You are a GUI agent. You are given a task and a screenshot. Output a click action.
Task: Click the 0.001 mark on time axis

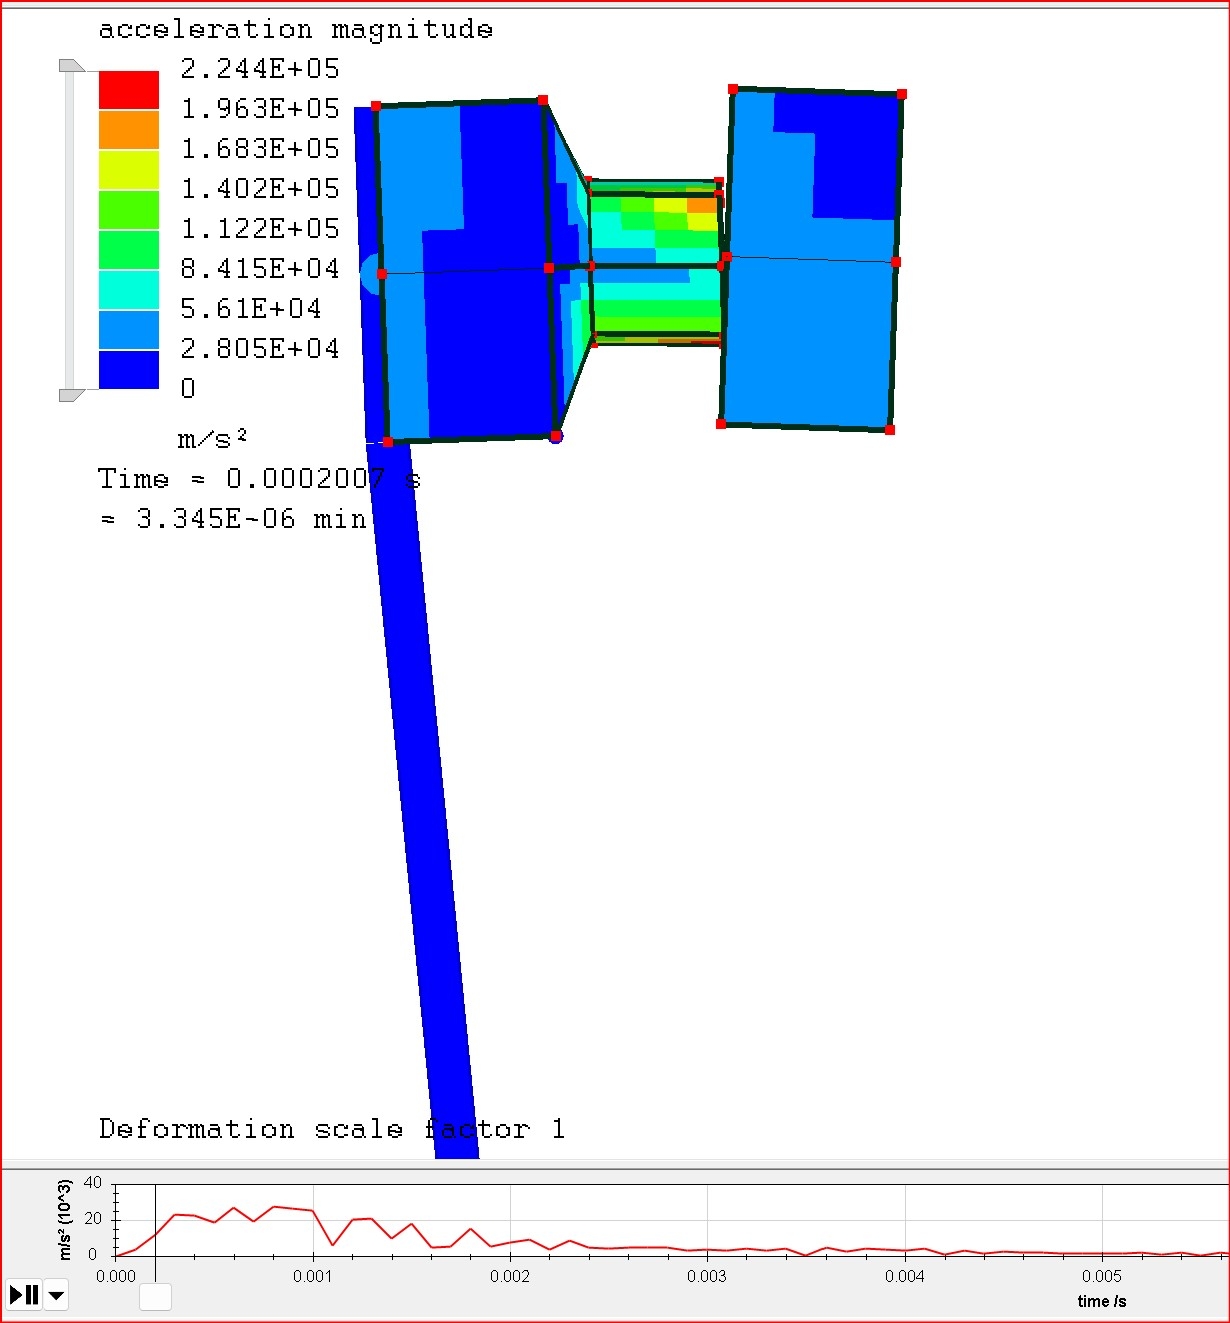click(313, 1276)
